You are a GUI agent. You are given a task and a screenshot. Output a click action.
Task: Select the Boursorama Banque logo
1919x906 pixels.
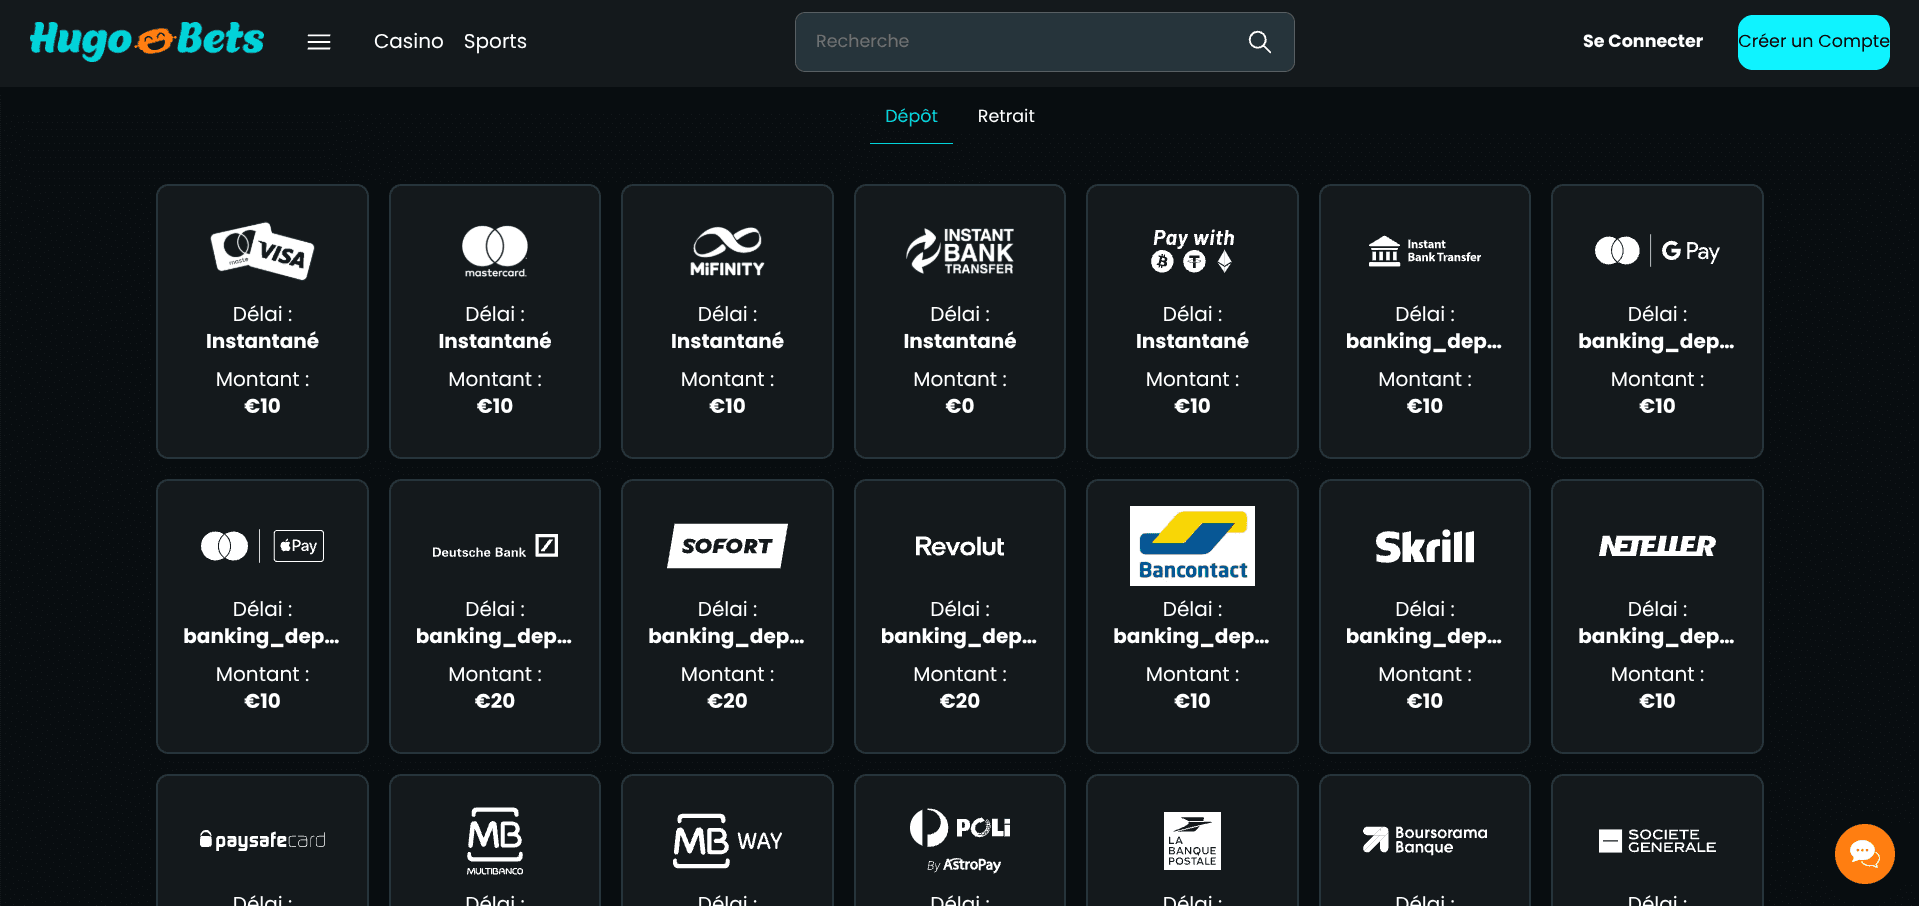[x=1424, y=840]
